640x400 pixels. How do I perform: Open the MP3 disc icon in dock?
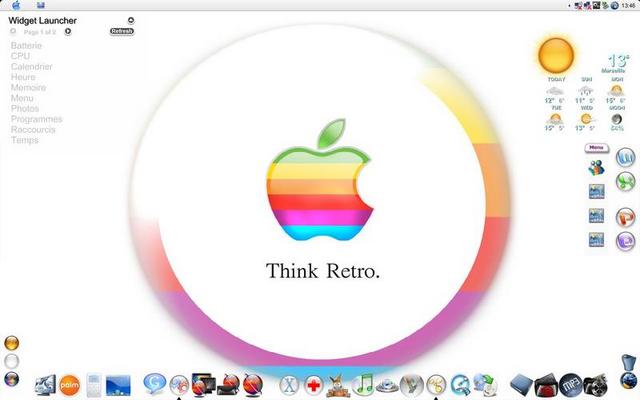(570, 385)
